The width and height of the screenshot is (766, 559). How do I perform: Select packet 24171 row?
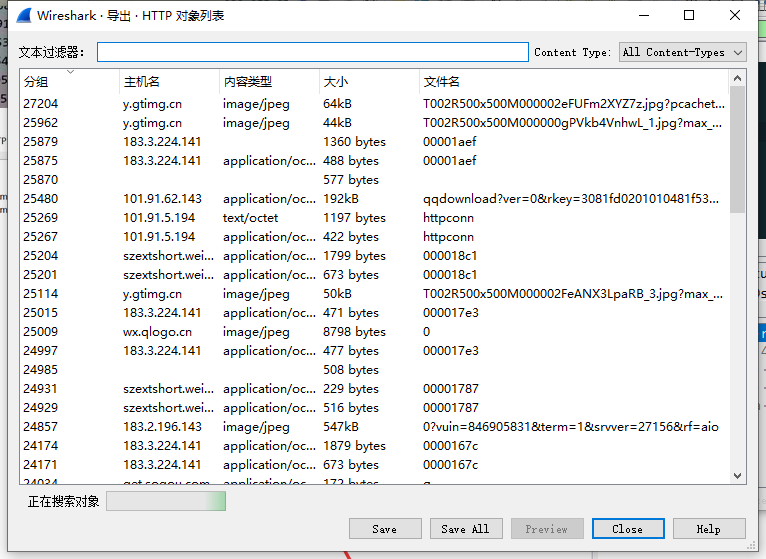374,465
